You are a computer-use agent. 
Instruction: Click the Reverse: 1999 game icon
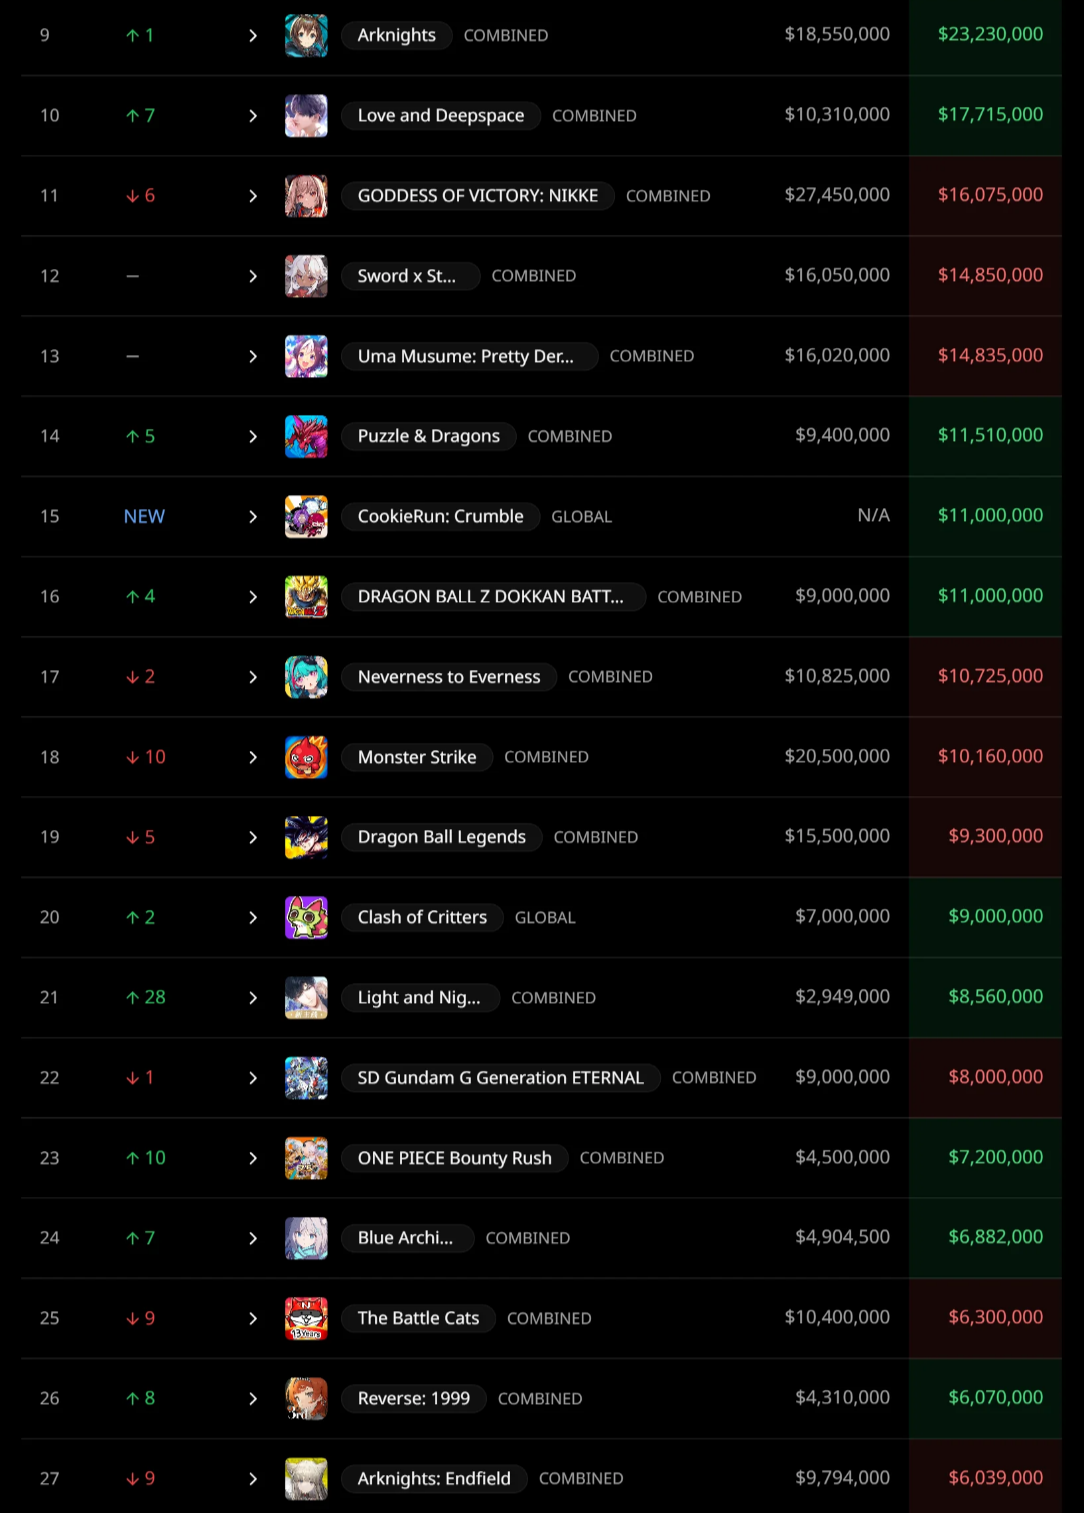click(x=306, y=1398)
